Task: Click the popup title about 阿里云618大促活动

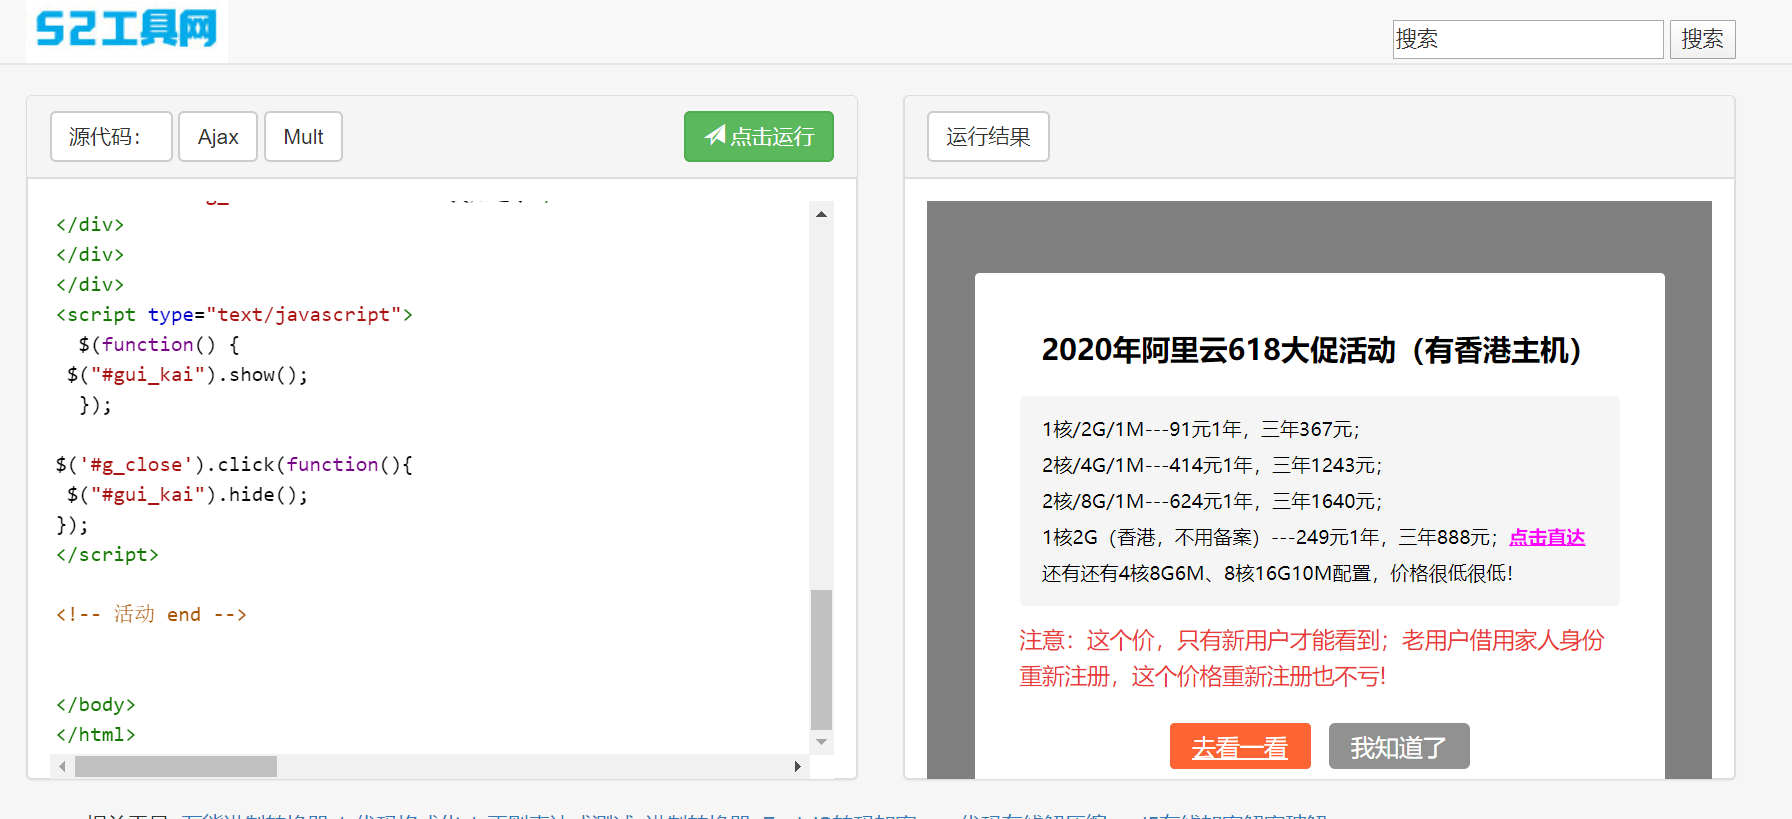Action: point(1311,351)
